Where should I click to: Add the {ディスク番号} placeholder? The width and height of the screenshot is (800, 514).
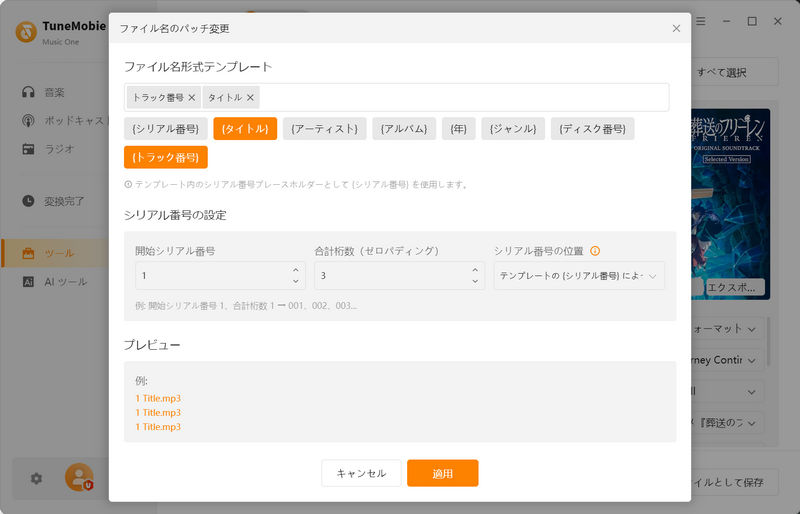coord(592,129)
